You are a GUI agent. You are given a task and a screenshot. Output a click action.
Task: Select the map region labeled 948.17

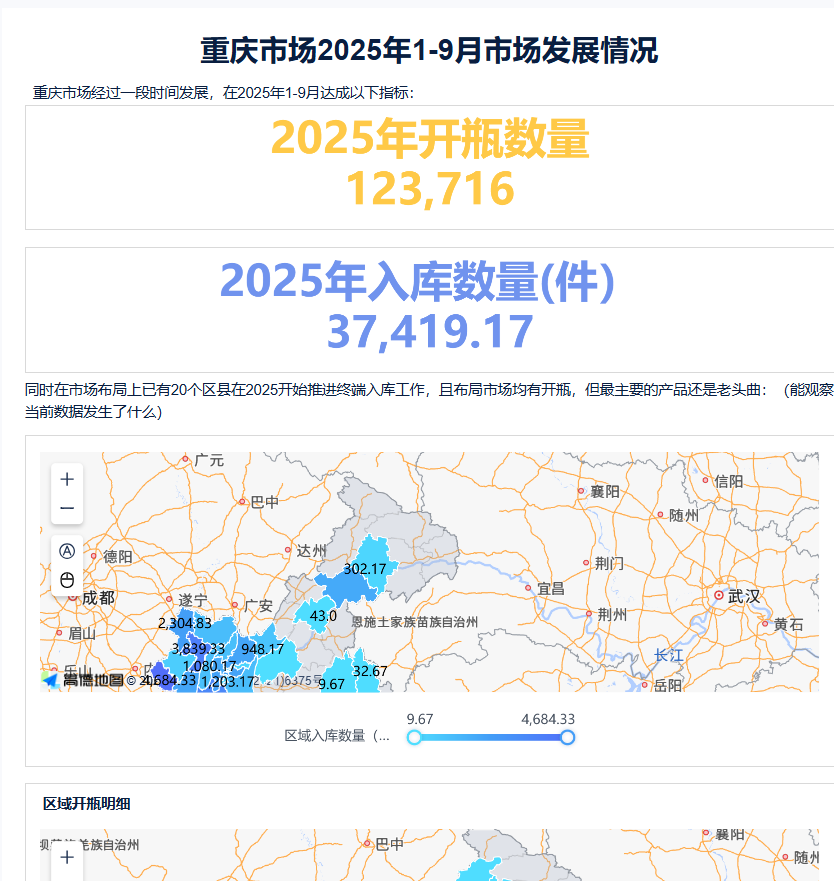point(262,649)
